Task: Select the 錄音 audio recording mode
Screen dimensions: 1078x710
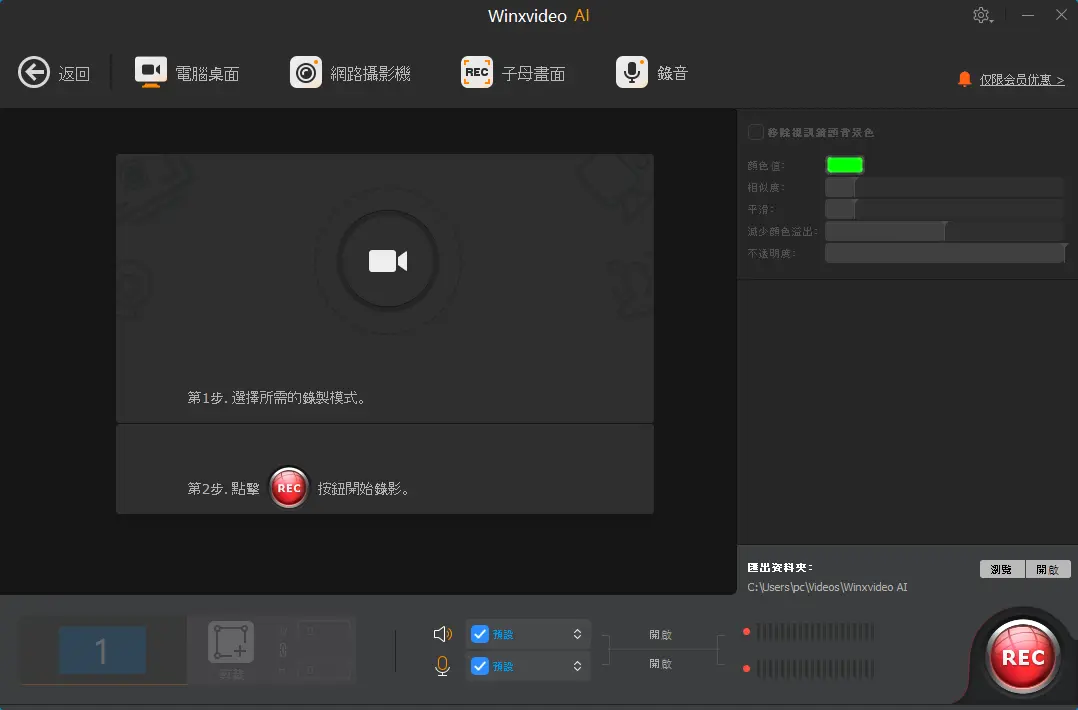Action: coord(651,71)
